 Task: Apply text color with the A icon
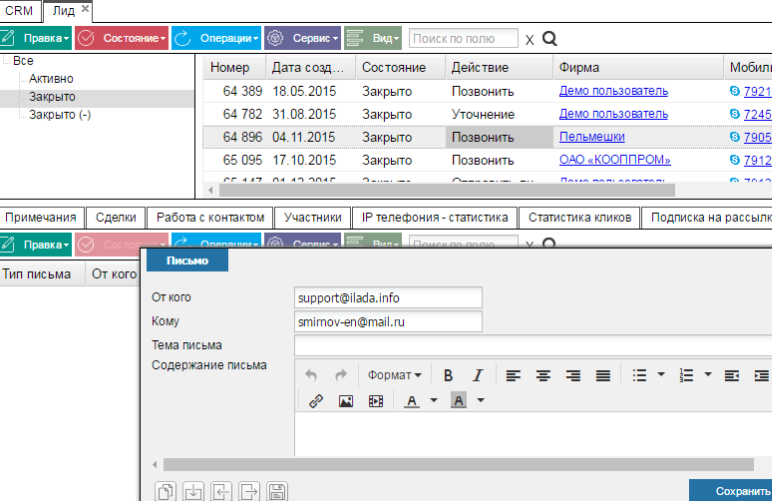point(412,401)
